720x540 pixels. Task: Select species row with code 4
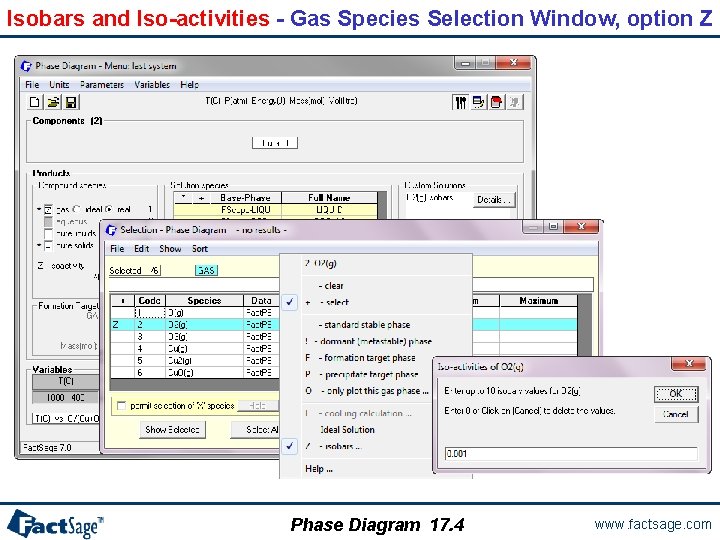pyautogui.click(x=195, y=349)
